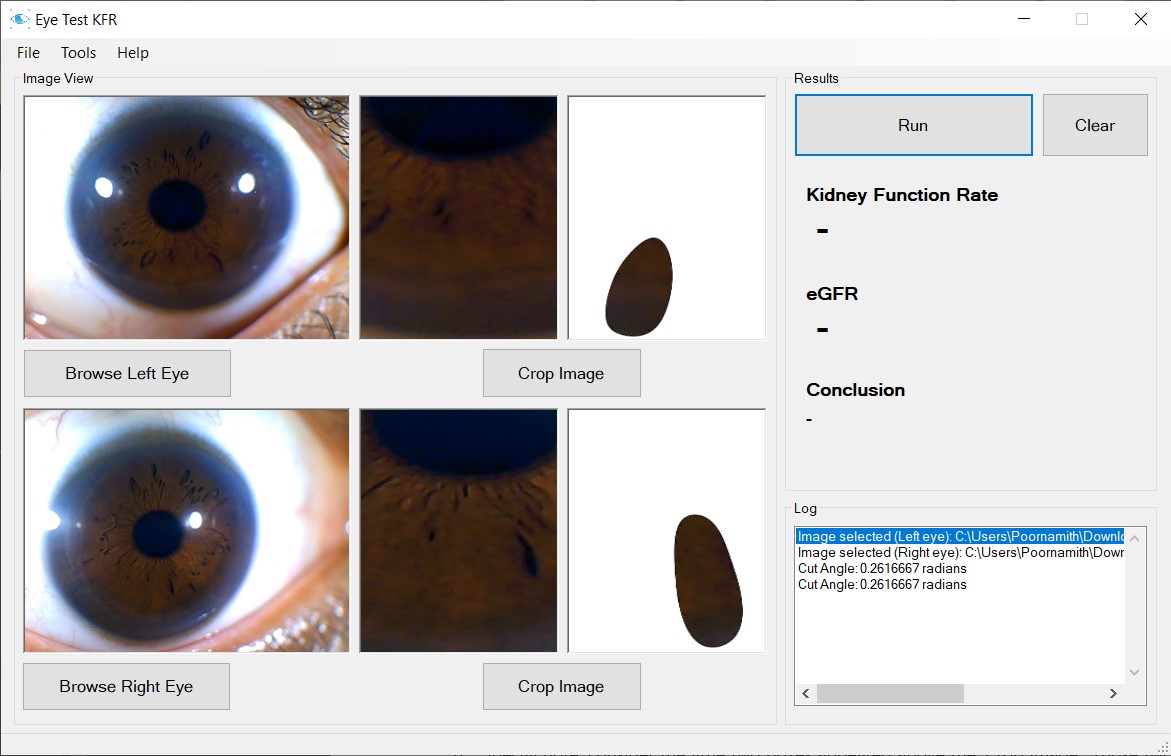1171x756 pixels.
Task: Open the File menu
Action: click(28, 53)
